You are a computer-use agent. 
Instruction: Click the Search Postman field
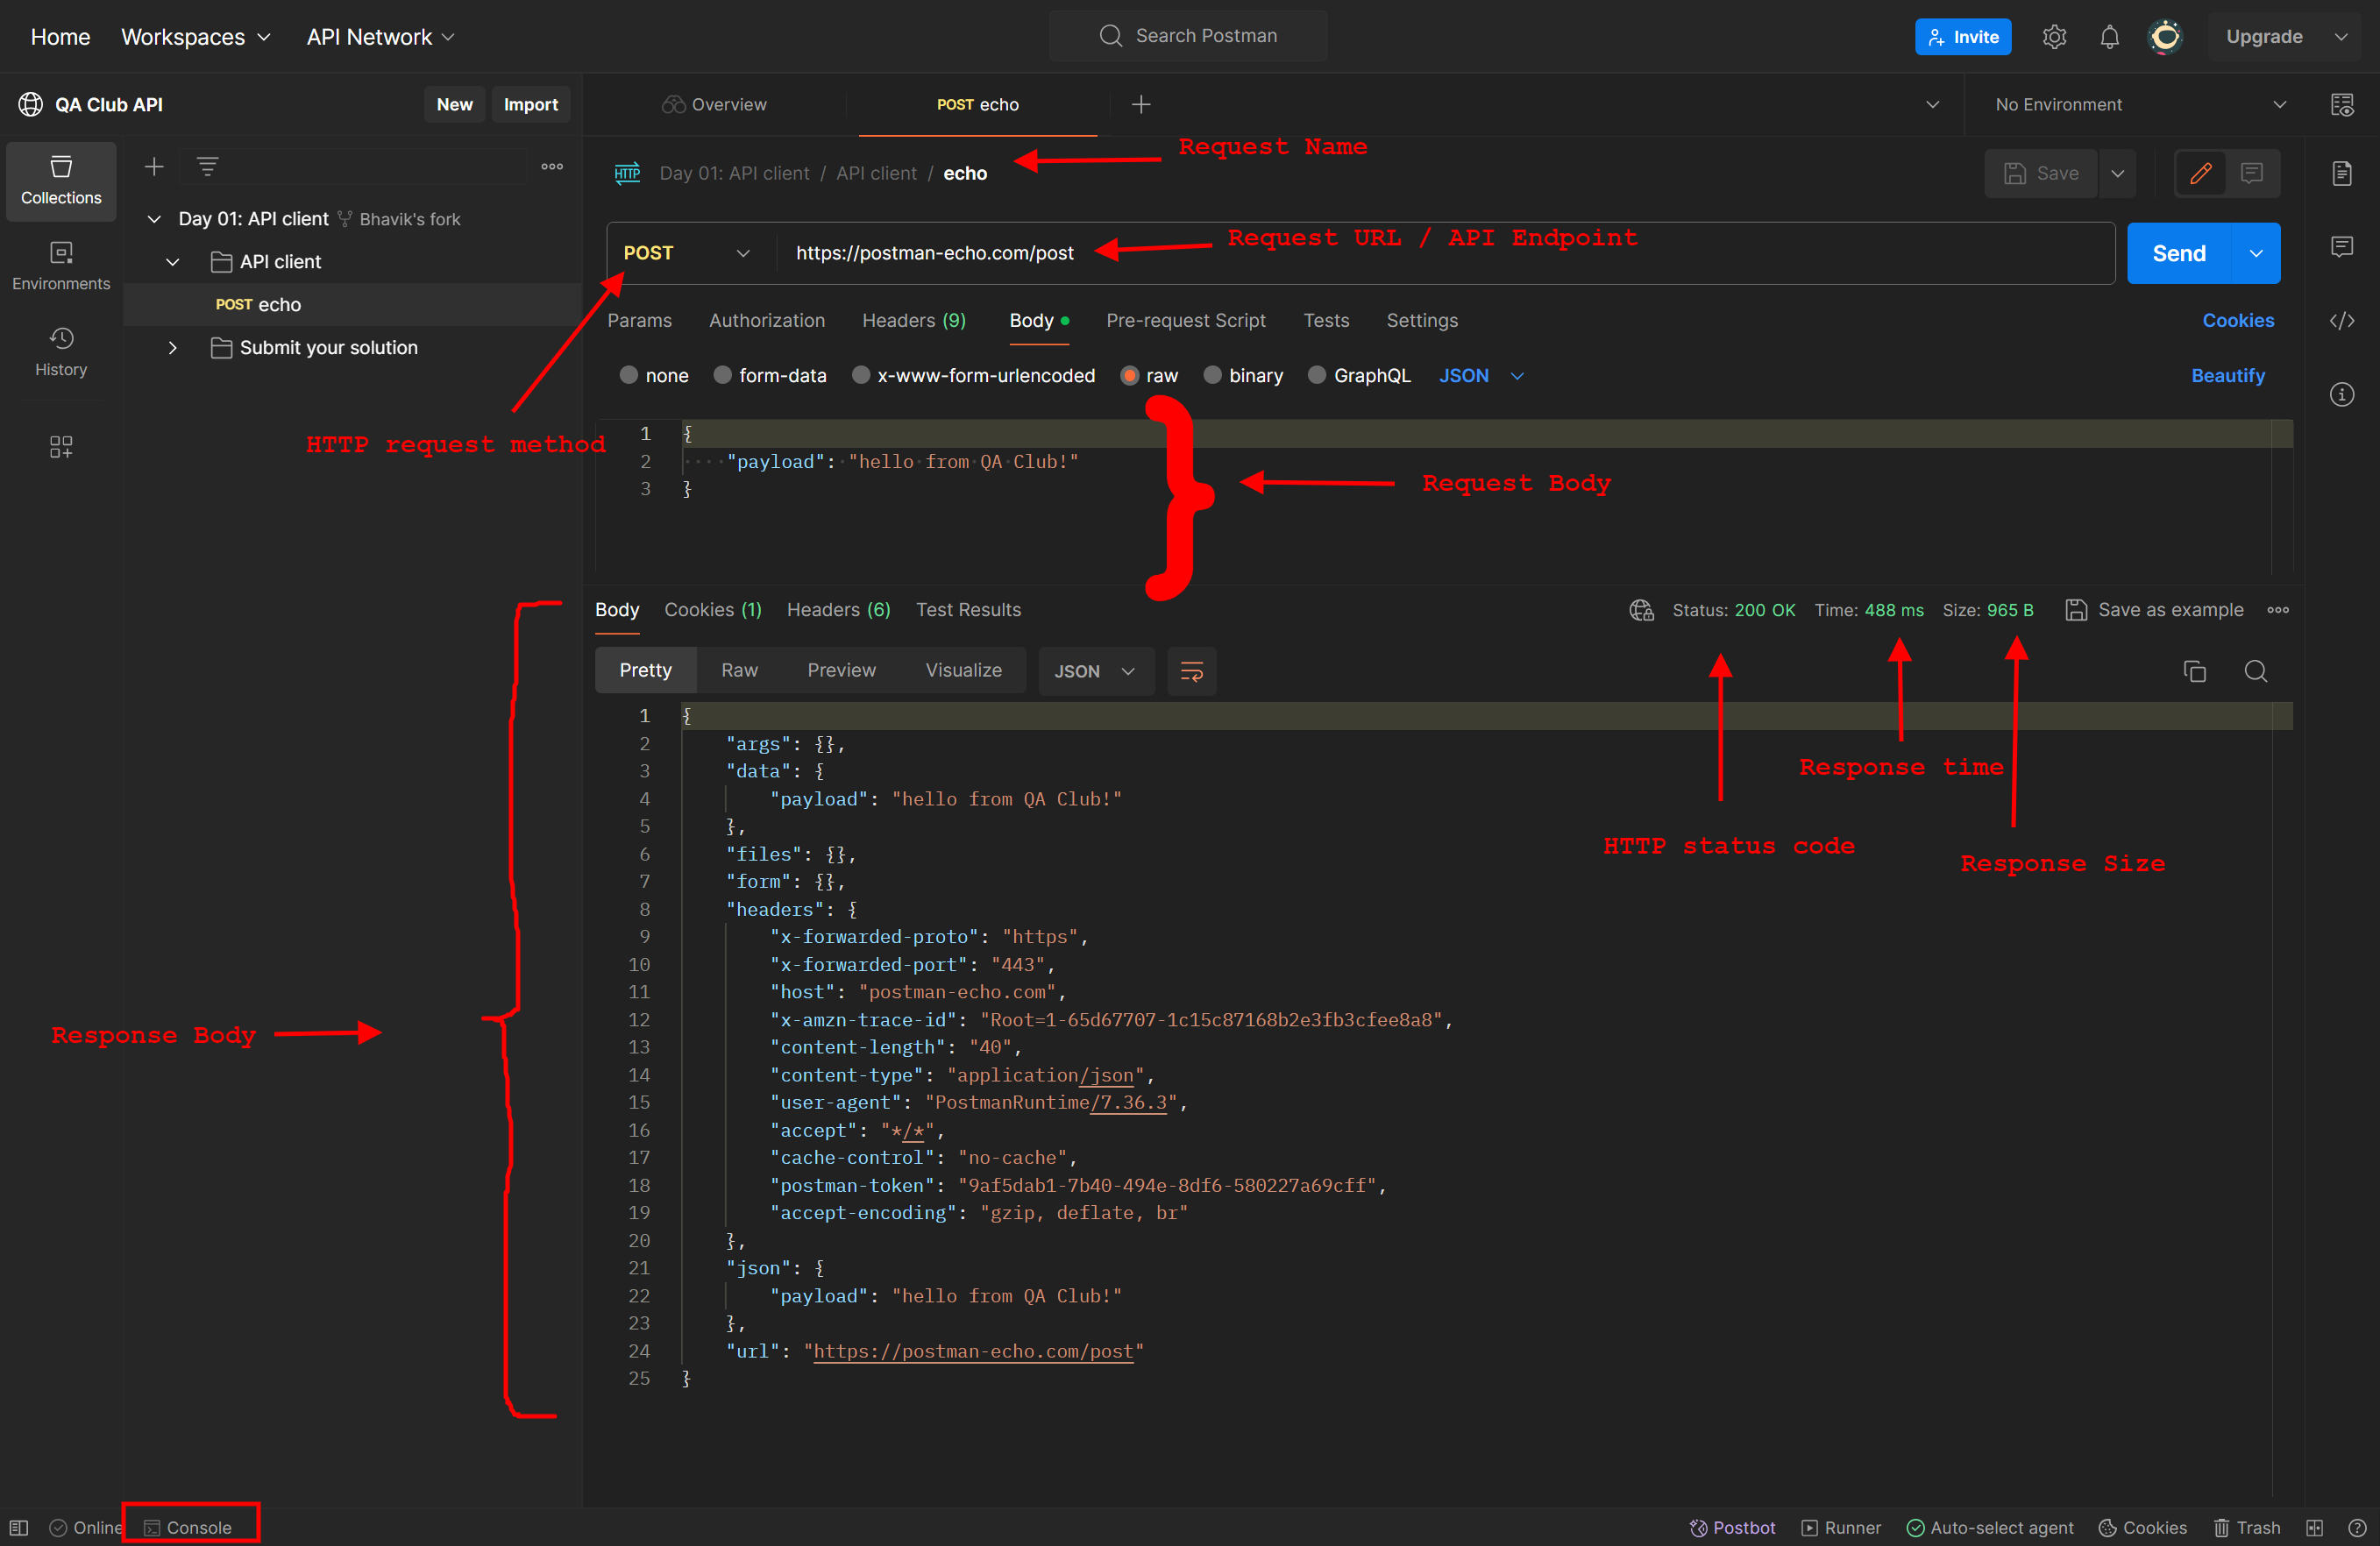tap(1188, 36)
